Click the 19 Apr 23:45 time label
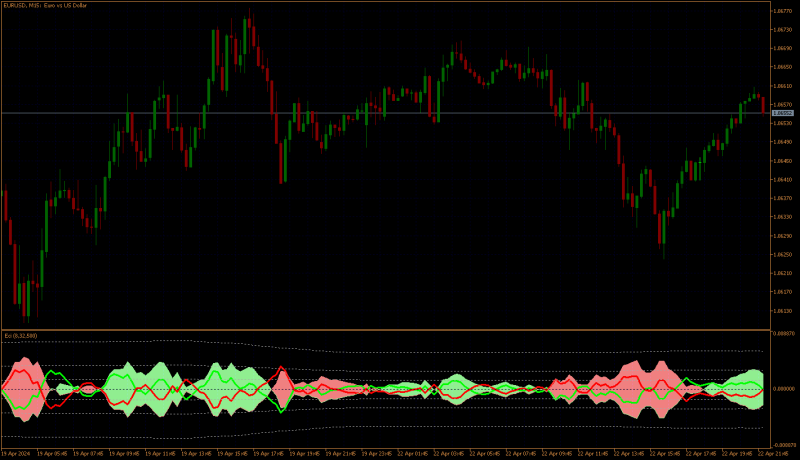The width and height of the screenshot is (800, 460). pos(377,453)
